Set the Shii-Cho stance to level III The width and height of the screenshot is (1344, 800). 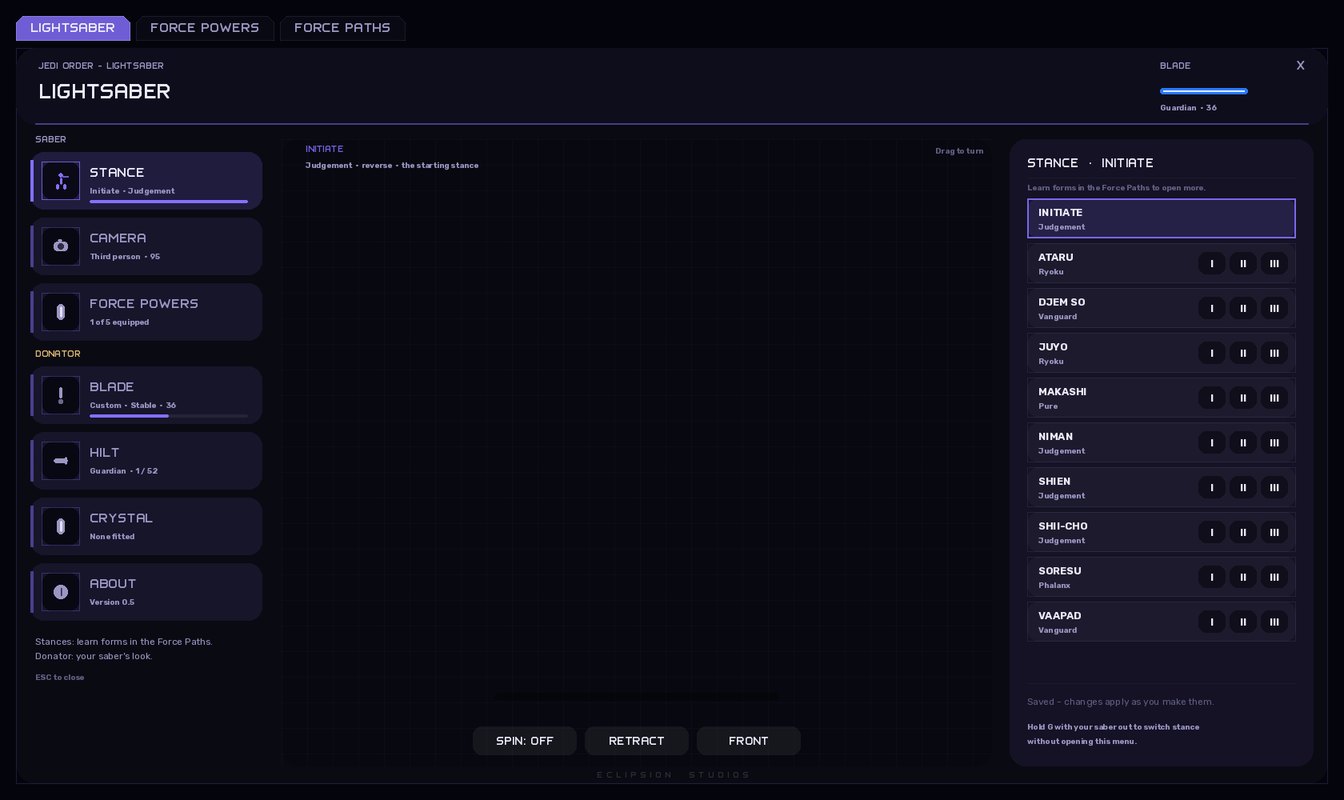coord(1274,532)
